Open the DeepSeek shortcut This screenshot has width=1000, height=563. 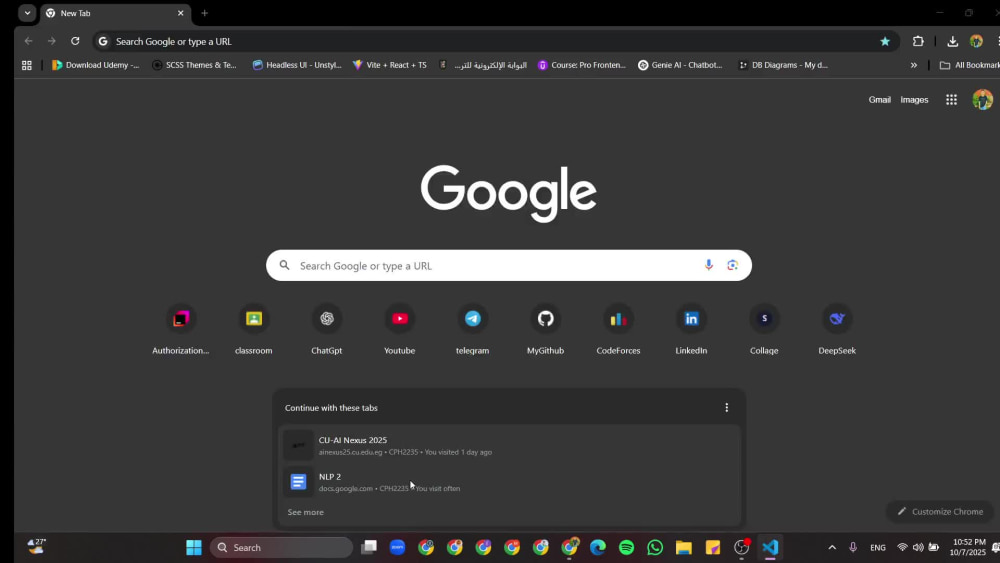click(x=837, y=330)
